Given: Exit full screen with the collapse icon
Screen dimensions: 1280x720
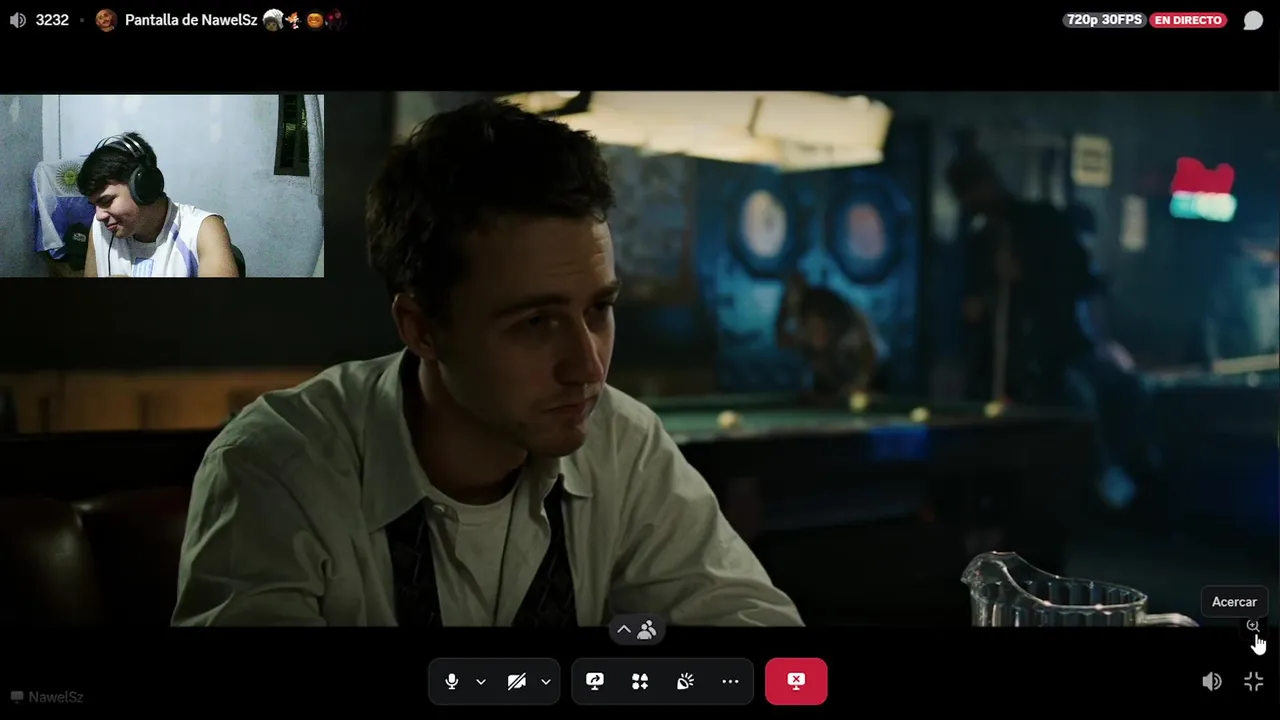Looking at the screenshot, I should point(1253,681).
